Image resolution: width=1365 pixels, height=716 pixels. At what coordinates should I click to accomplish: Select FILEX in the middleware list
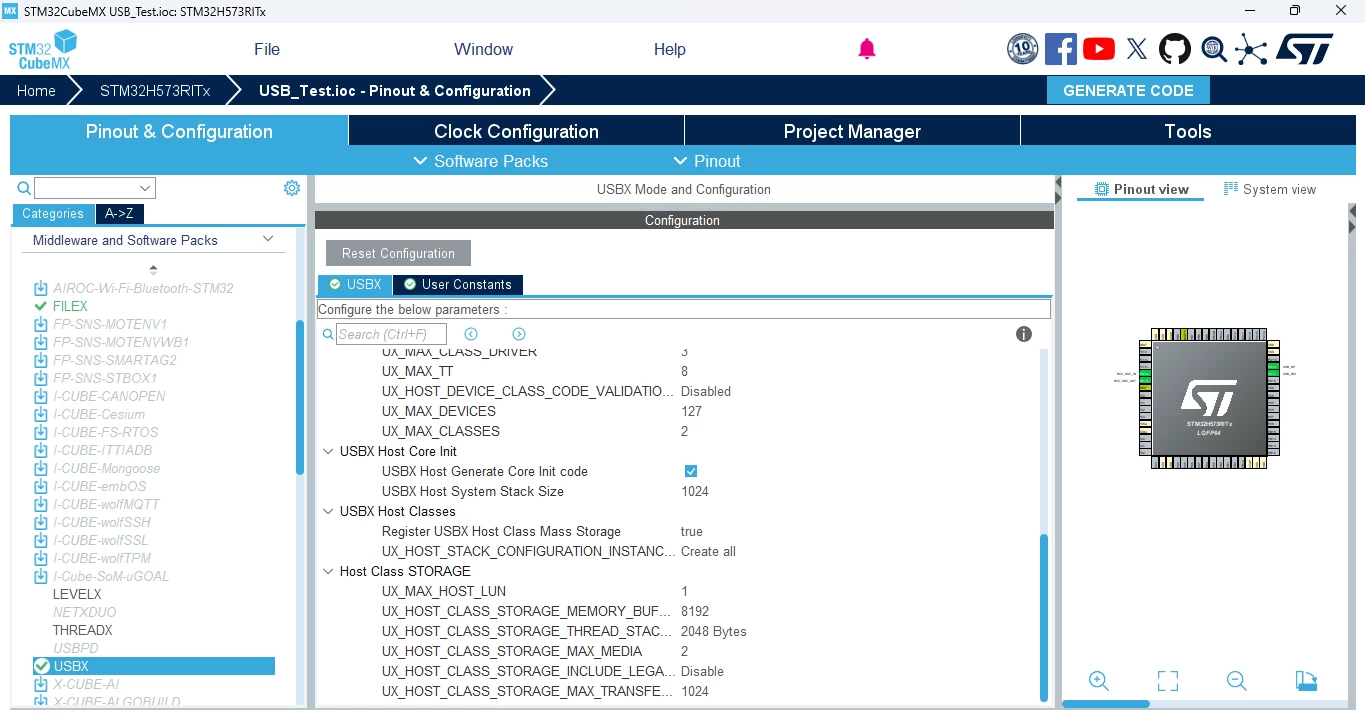coord(70,306)
